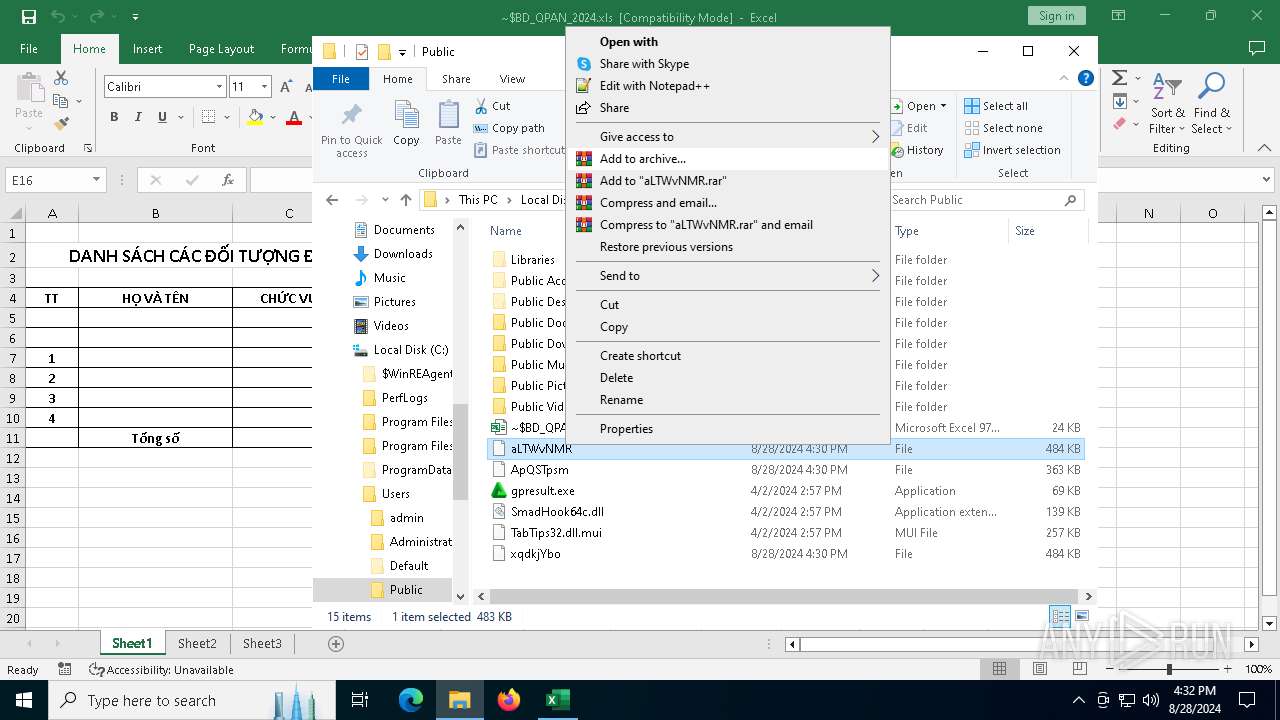Click the Excel Clear eraser icon
The height and width of the screenshot is (720, 1280).
[1120, 123]
